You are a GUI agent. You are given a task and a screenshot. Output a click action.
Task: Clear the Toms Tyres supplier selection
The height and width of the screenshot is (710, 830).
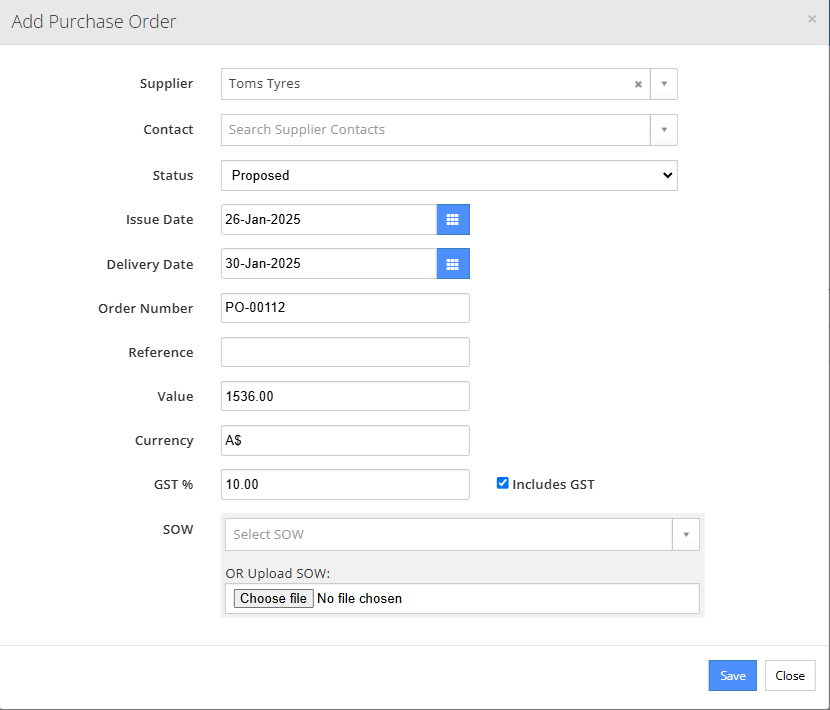(638, 84)
